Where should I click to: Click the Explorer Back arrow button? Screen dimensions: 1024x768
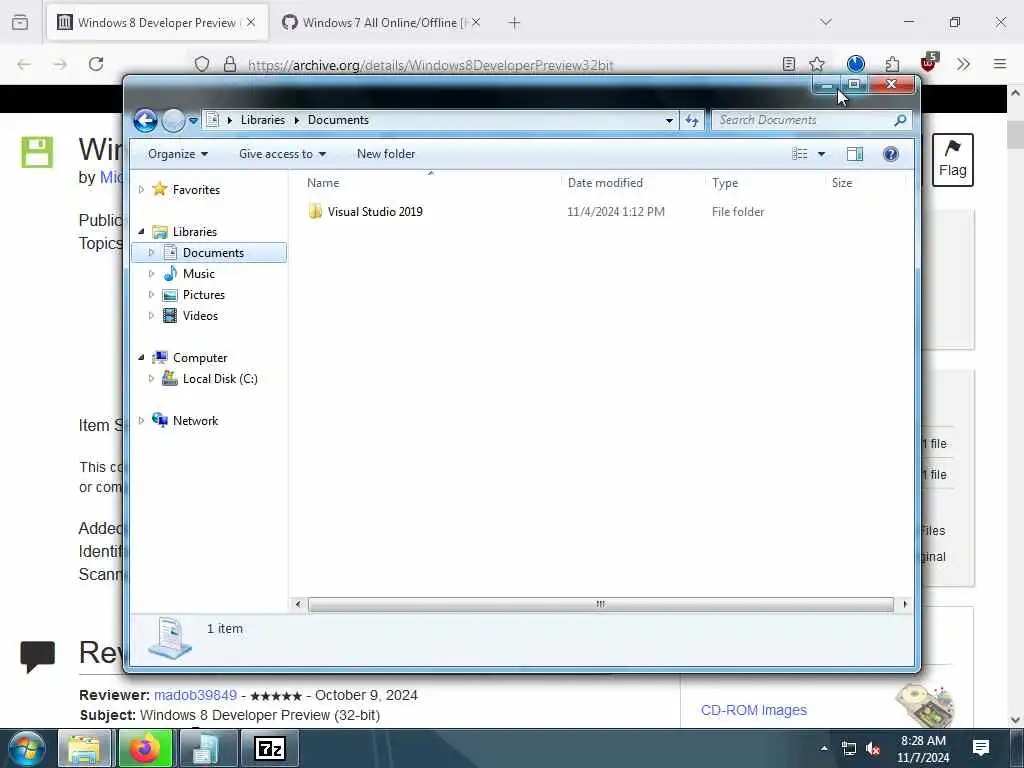click(x=145, y=120)
